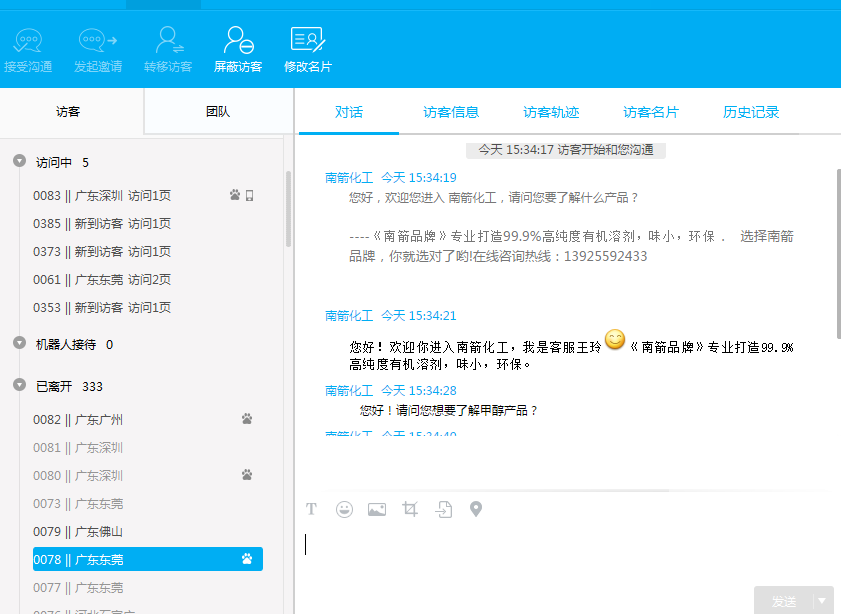Open the 访客轨迹 tab
The width and height of the screenshot is (841, 614).
[x=551, y=112]
